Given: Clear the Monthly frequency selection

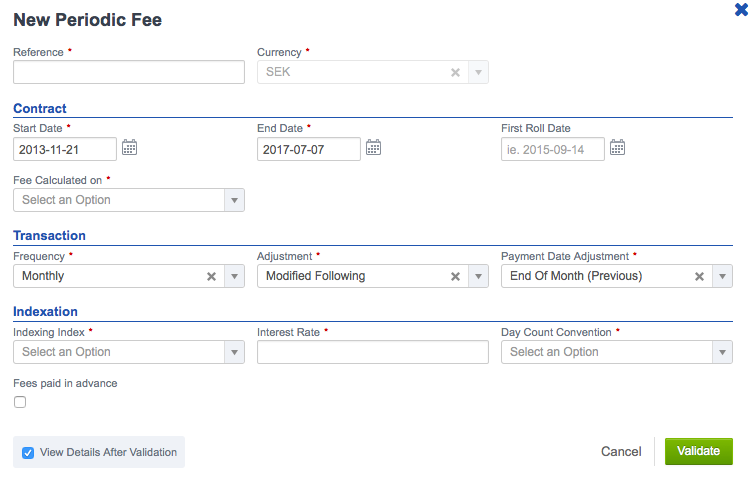Looking at the screenshot, I should click(212, 276).
